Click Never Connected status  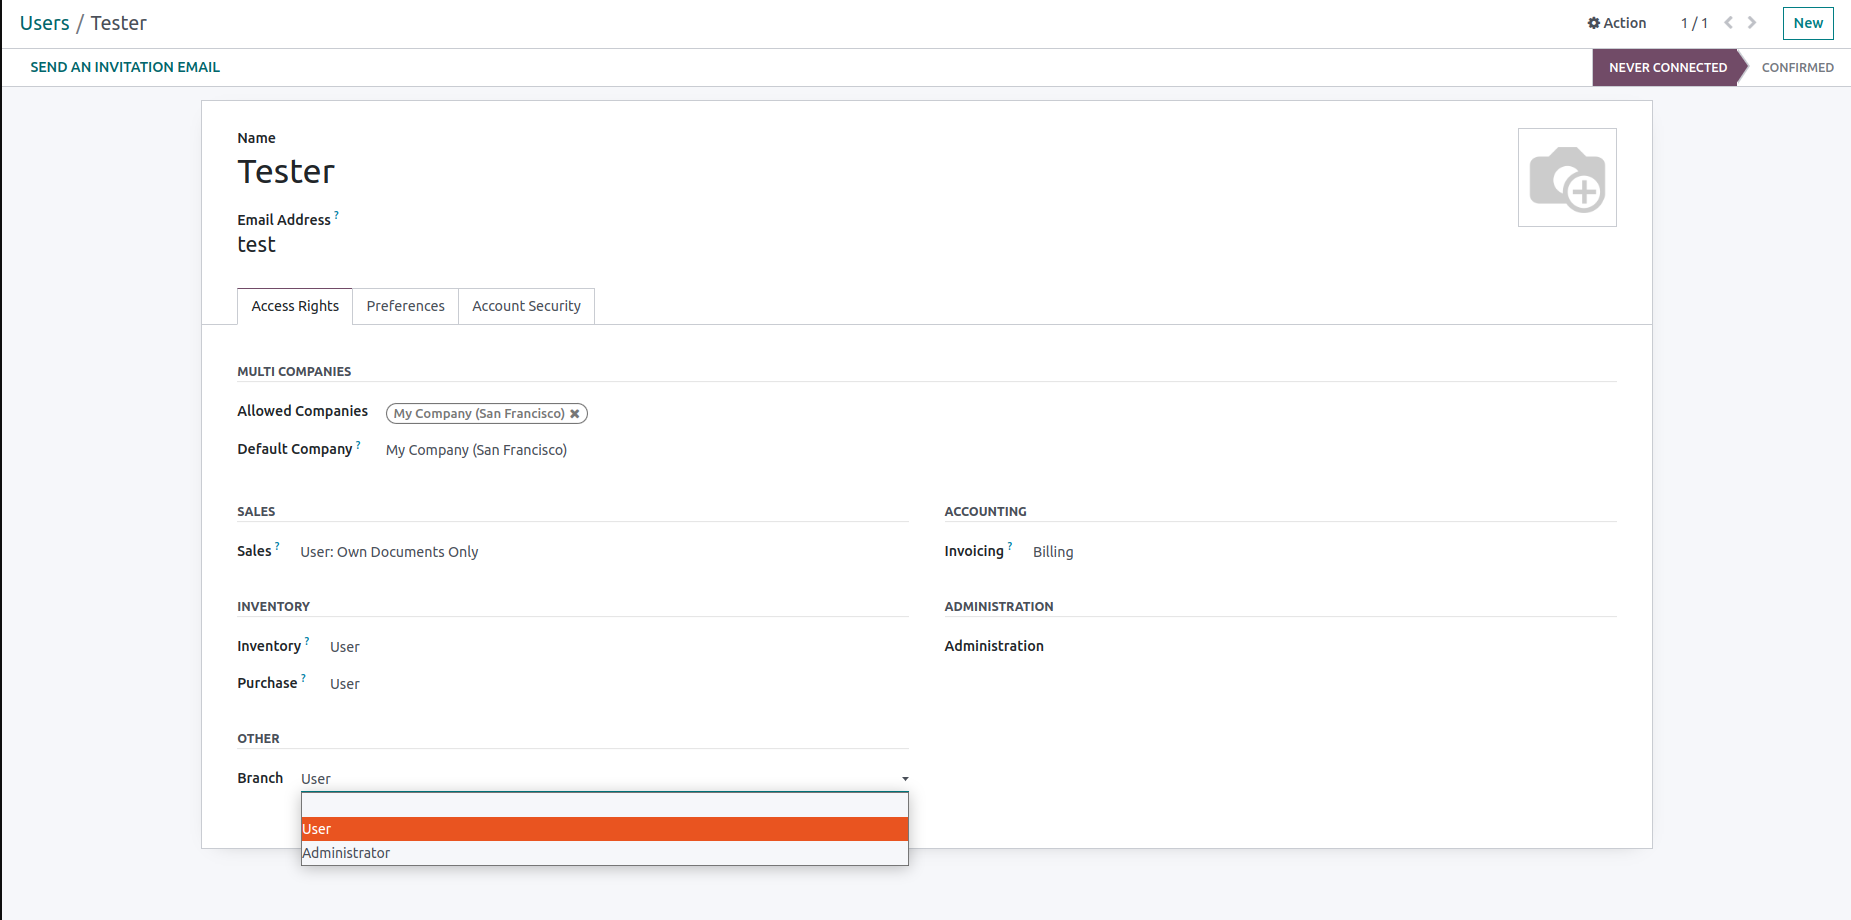(1668, 67)
